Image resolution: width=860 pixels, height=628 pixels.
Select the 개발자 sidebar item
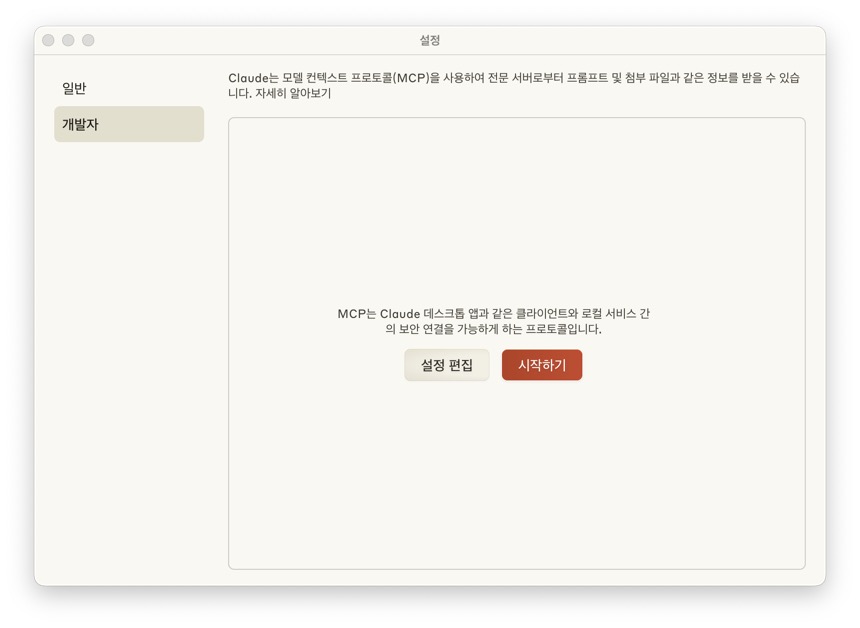tap(129, 125)
